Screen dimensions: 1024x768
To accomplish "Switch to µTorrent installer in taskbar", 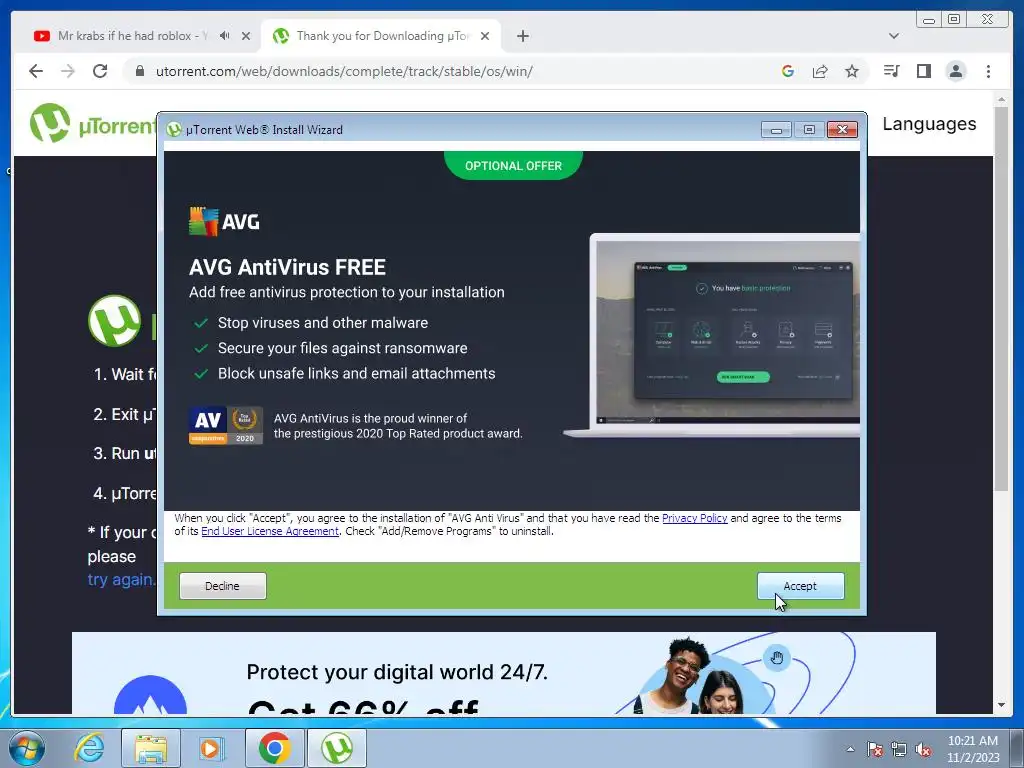I will (336, 748).
